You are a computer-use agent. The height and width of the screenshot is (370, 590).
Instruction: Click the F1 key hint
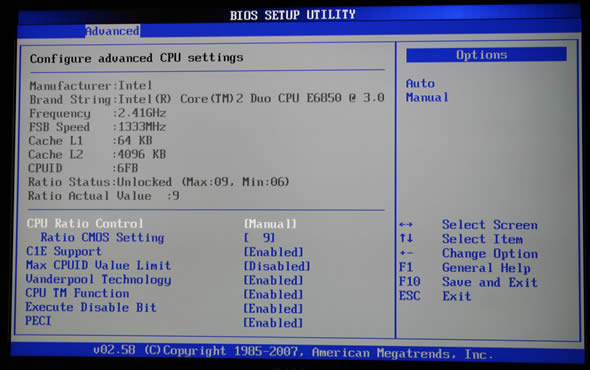coord(406,267)
